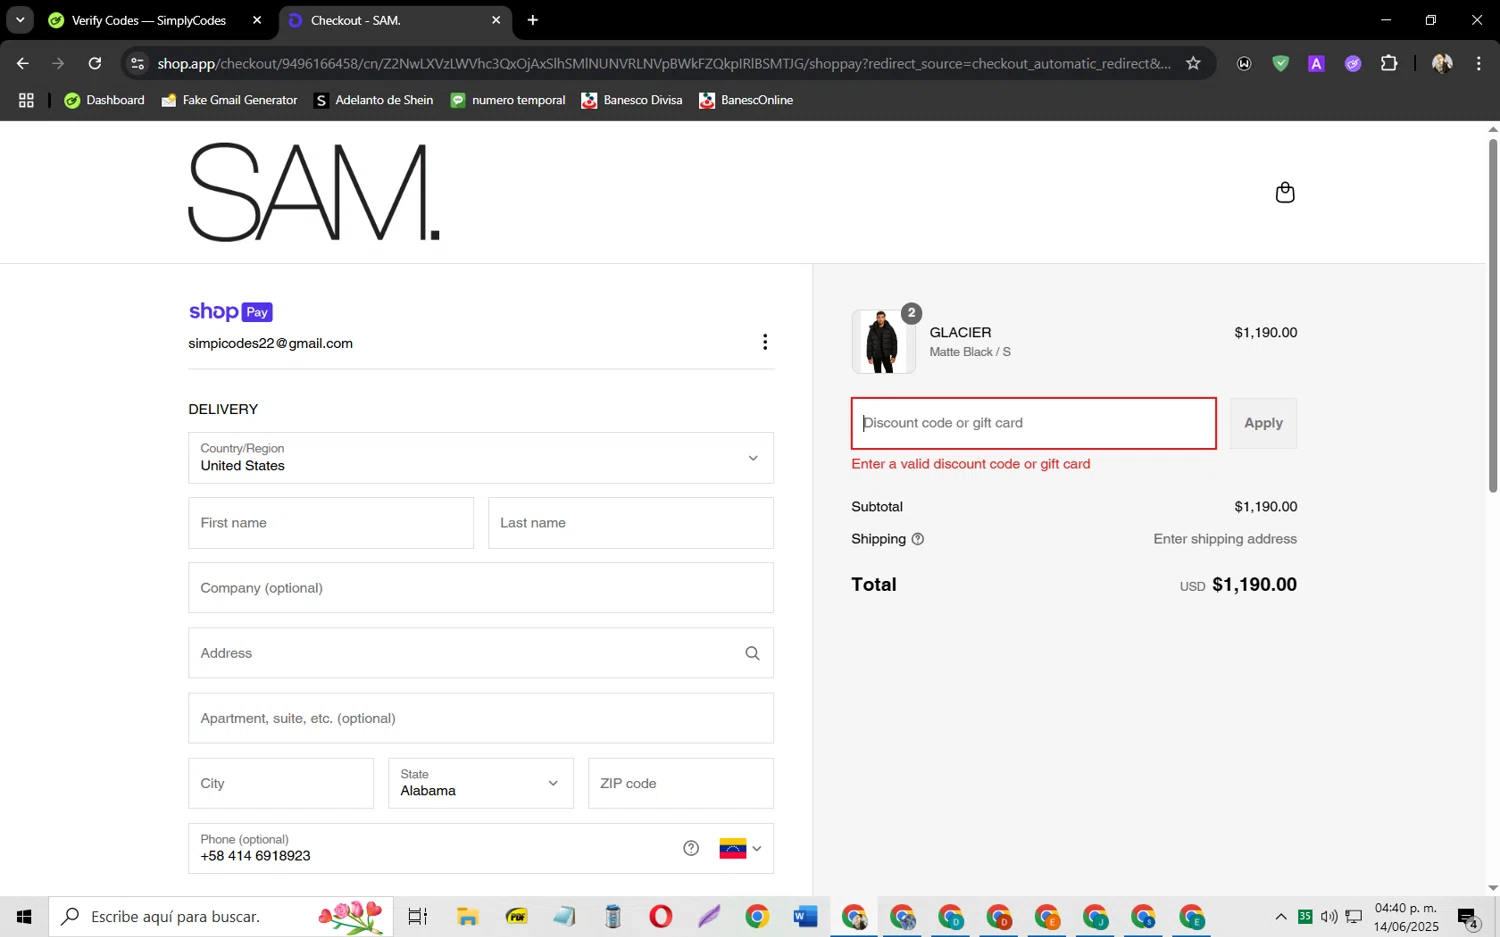
Task: Expand the State dropdown showing Alabama
Action: click(481, 783)
